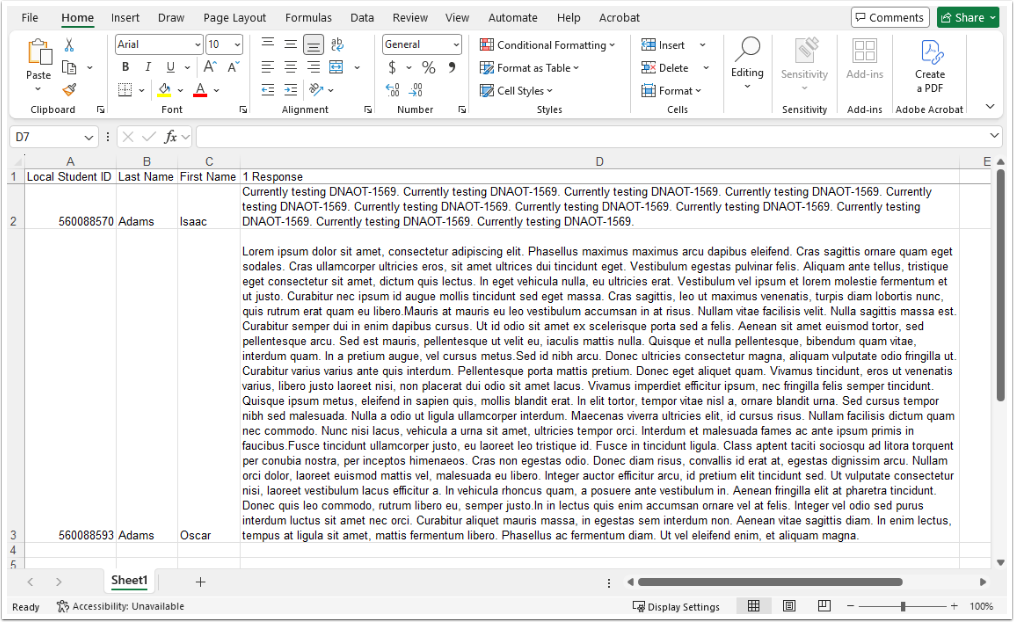This screenshot has width=1014, height=622.
Task: Switch to the Data tab
Action: [362, 17]
